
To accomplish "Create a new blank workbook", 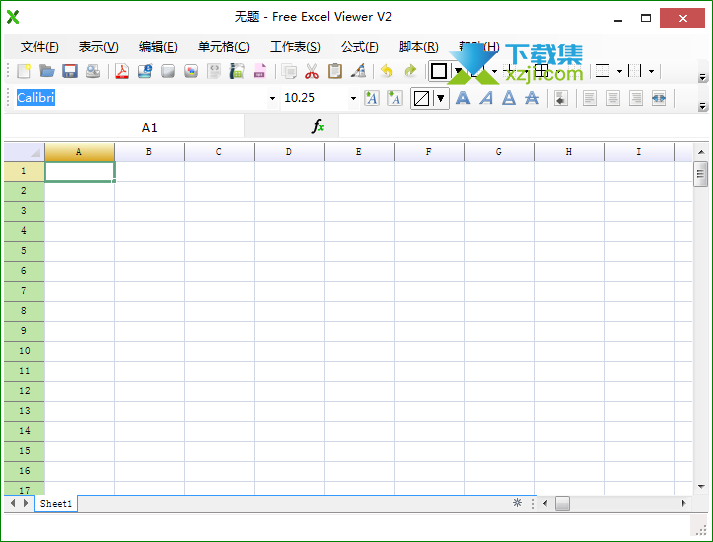I will pyautogui.click(x=24, y=71).
